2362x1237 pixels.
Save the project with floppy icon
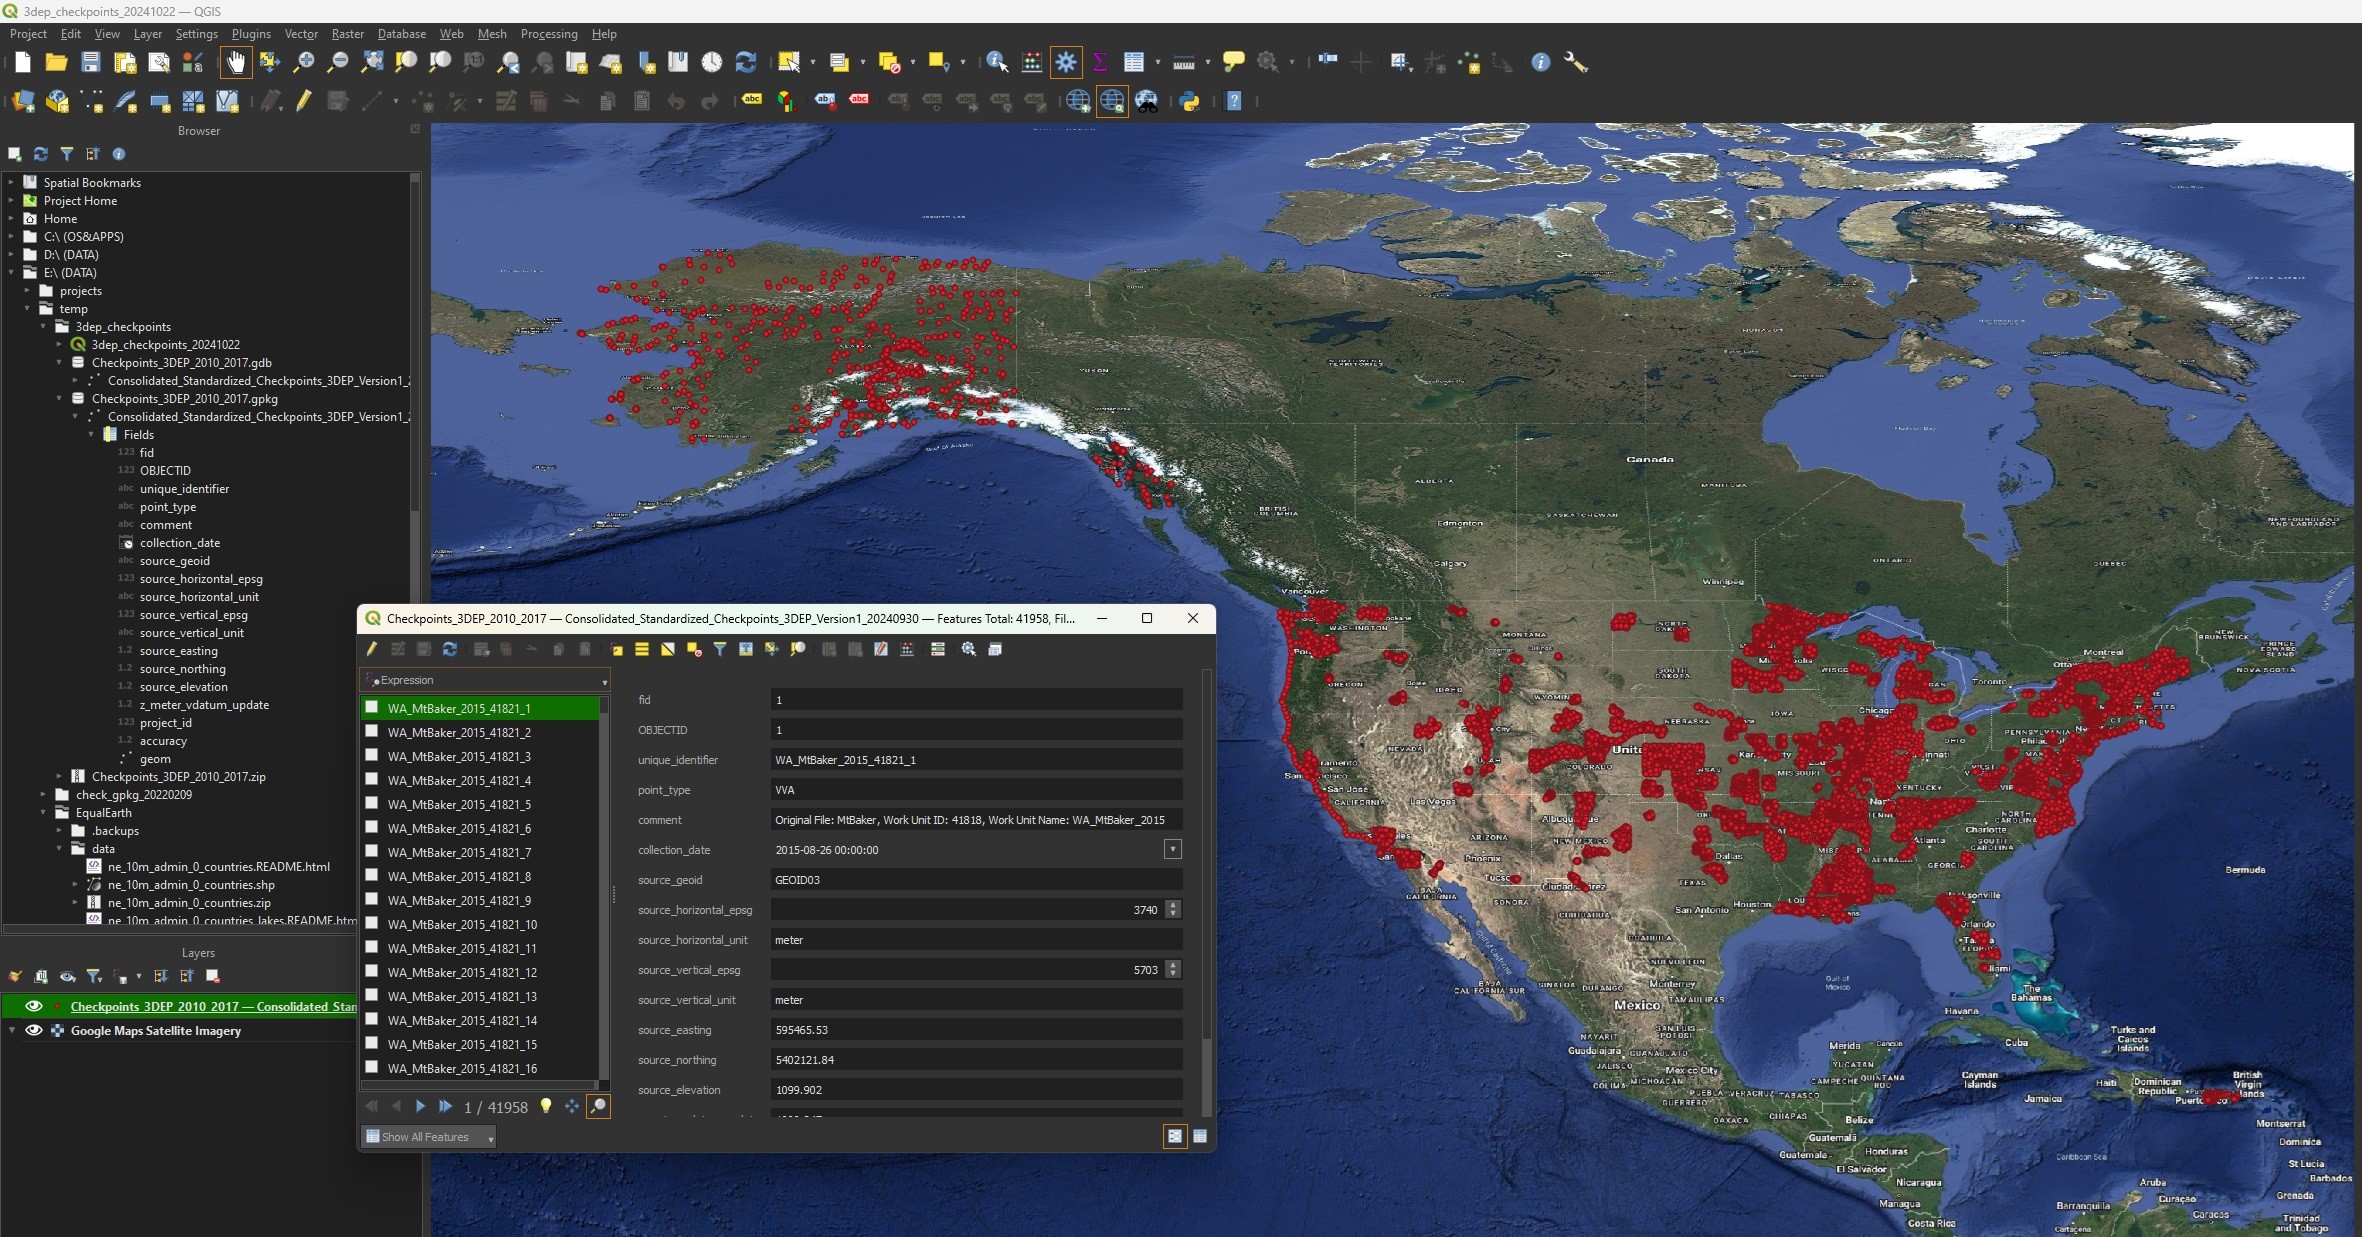91,62
